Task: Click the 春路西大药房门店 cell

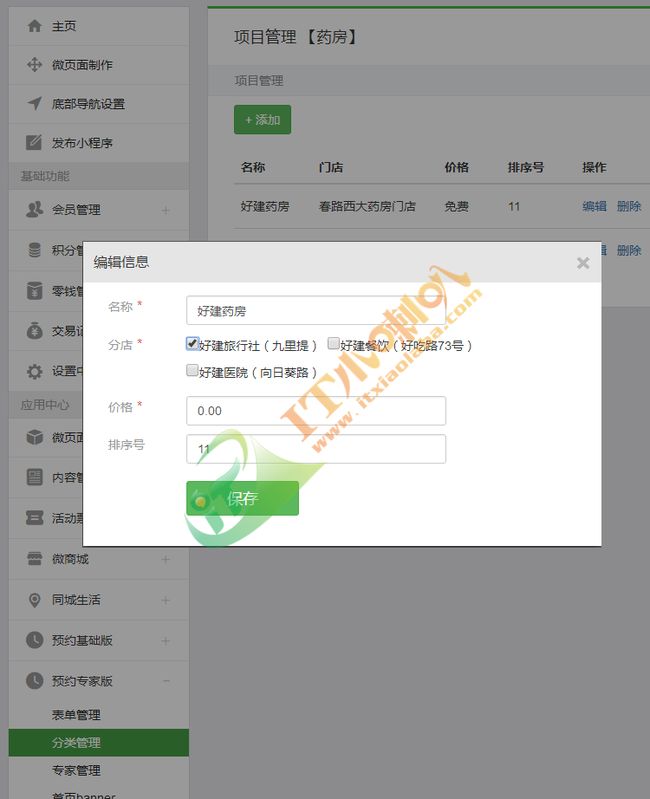Action: pyautogui.click(x=367, y=206)
